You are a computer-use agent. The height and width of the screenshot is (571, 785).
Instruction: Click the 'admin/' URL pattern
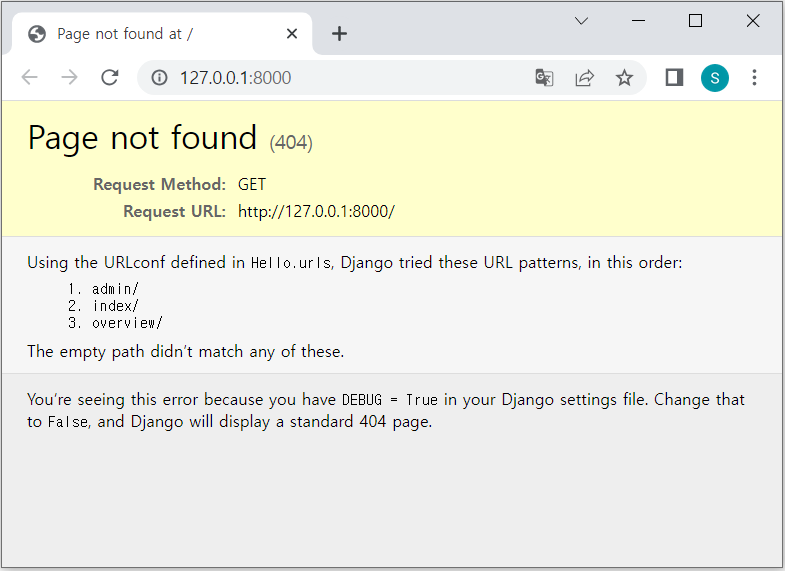pyautogui.click(x=115, y=289)
